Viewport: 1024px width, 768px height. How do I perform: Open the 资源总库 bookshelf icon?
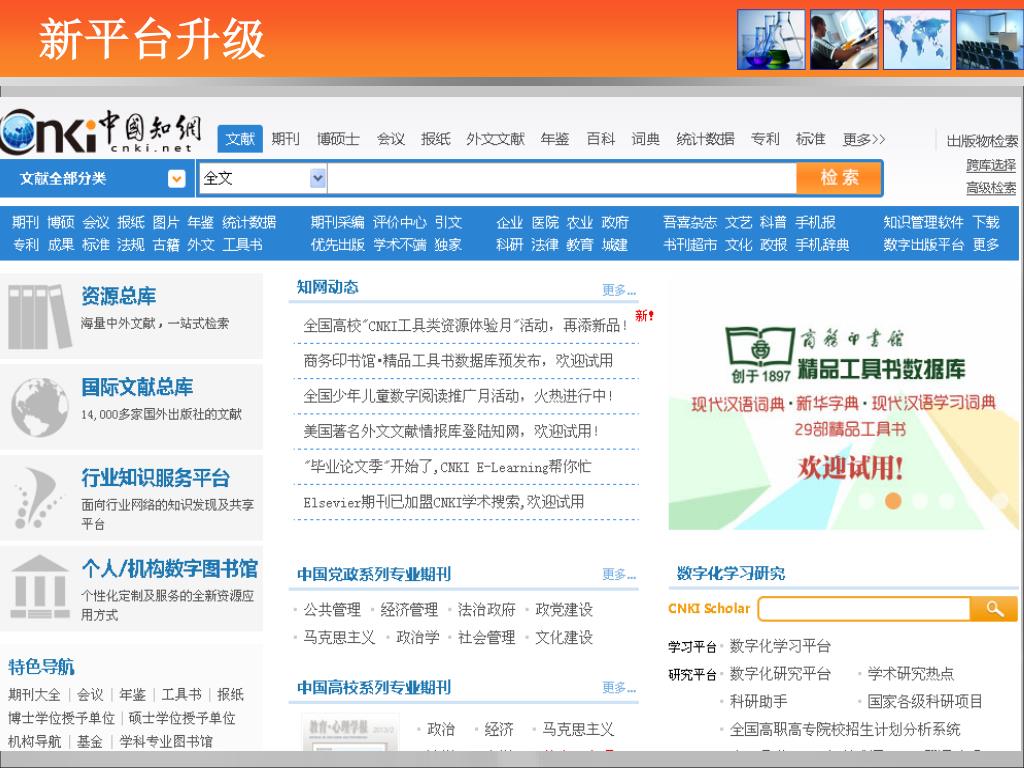pyautogui.click(x=39, y=316)
